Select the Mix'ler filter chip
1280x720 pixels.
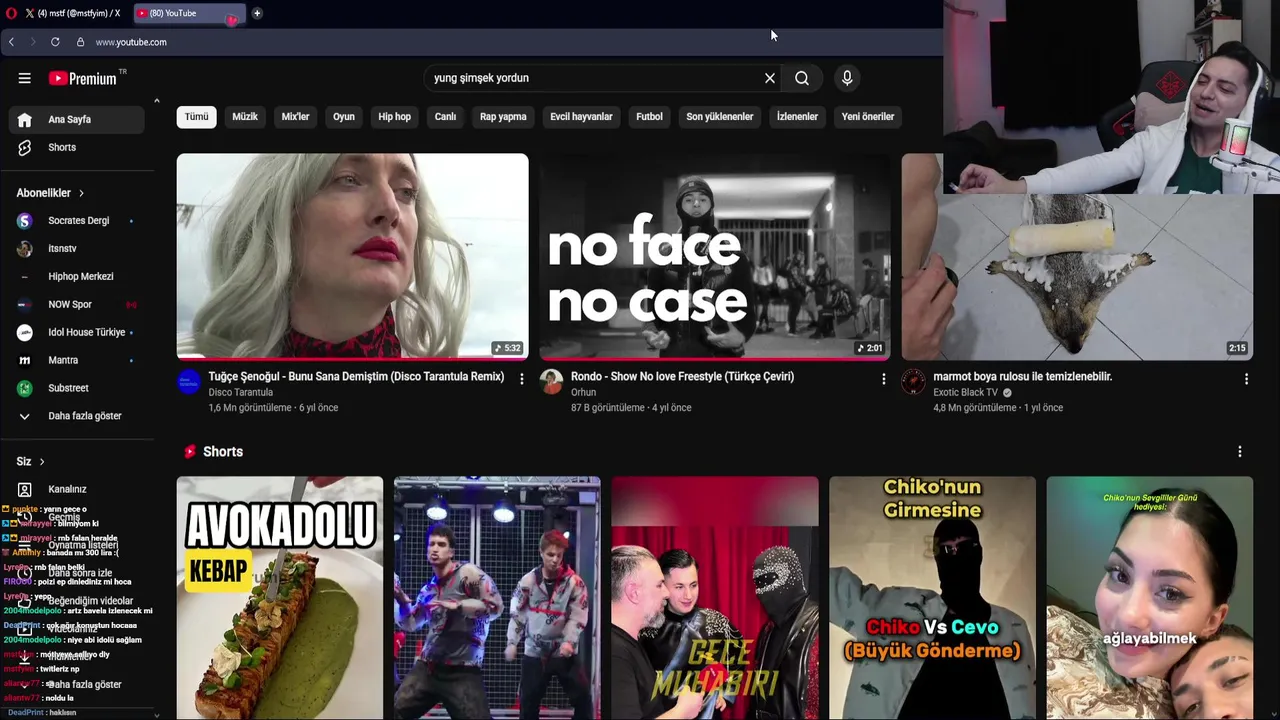tap(295, 117)
